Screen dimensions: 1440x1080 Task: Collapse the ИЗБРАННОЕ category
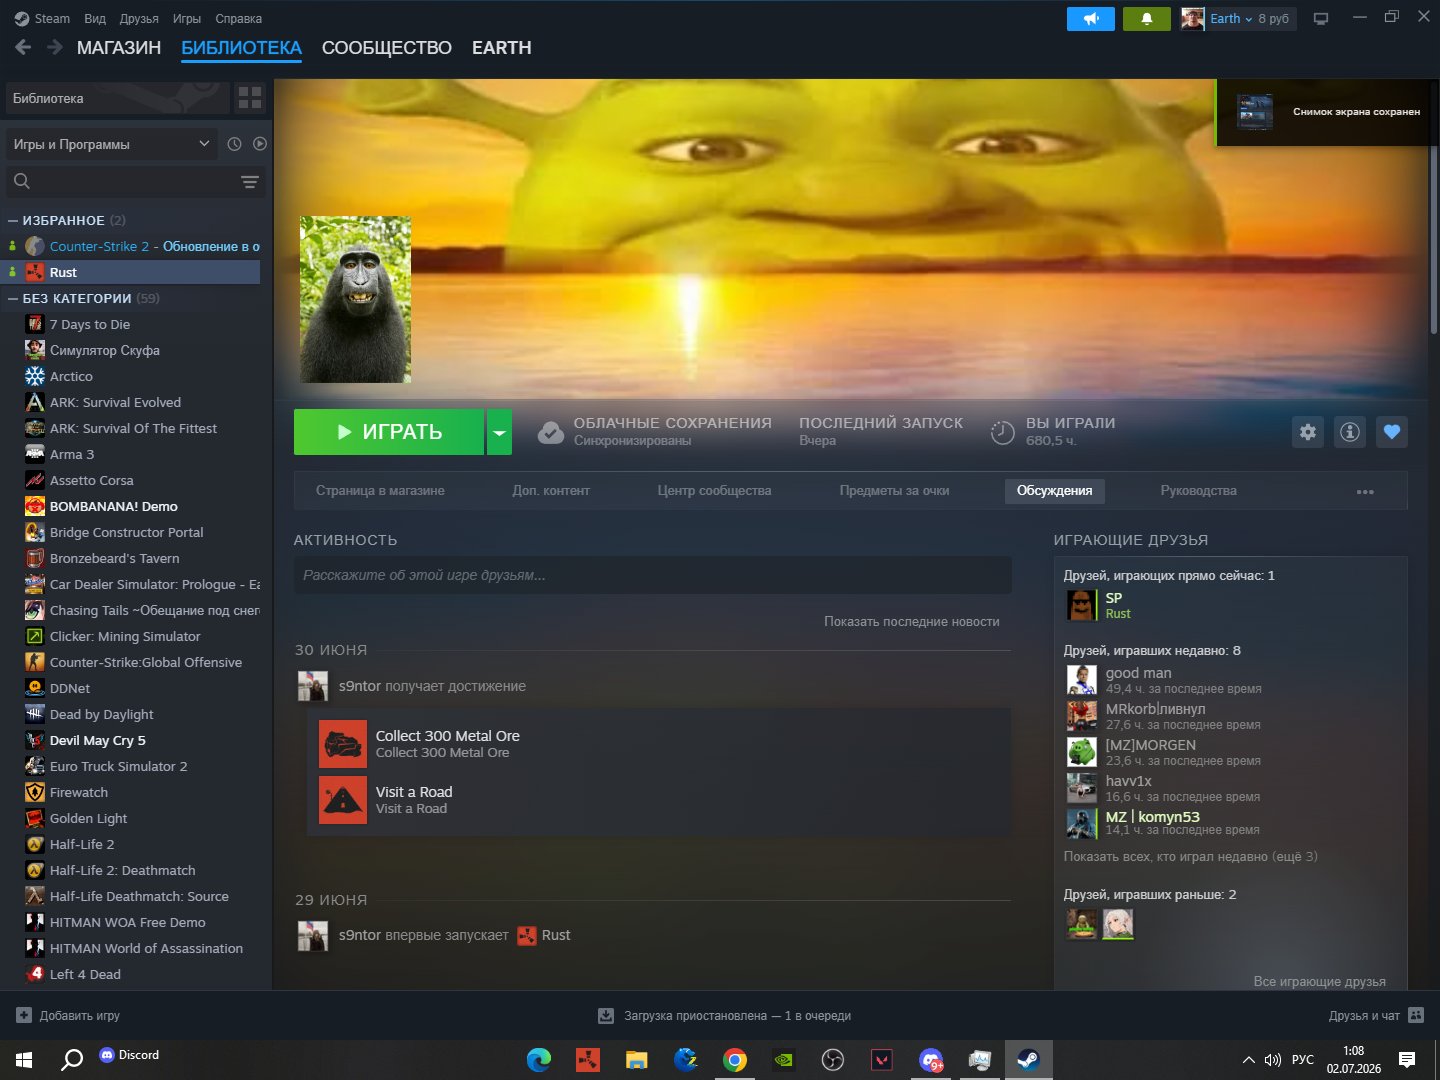(x=13, y=220)
